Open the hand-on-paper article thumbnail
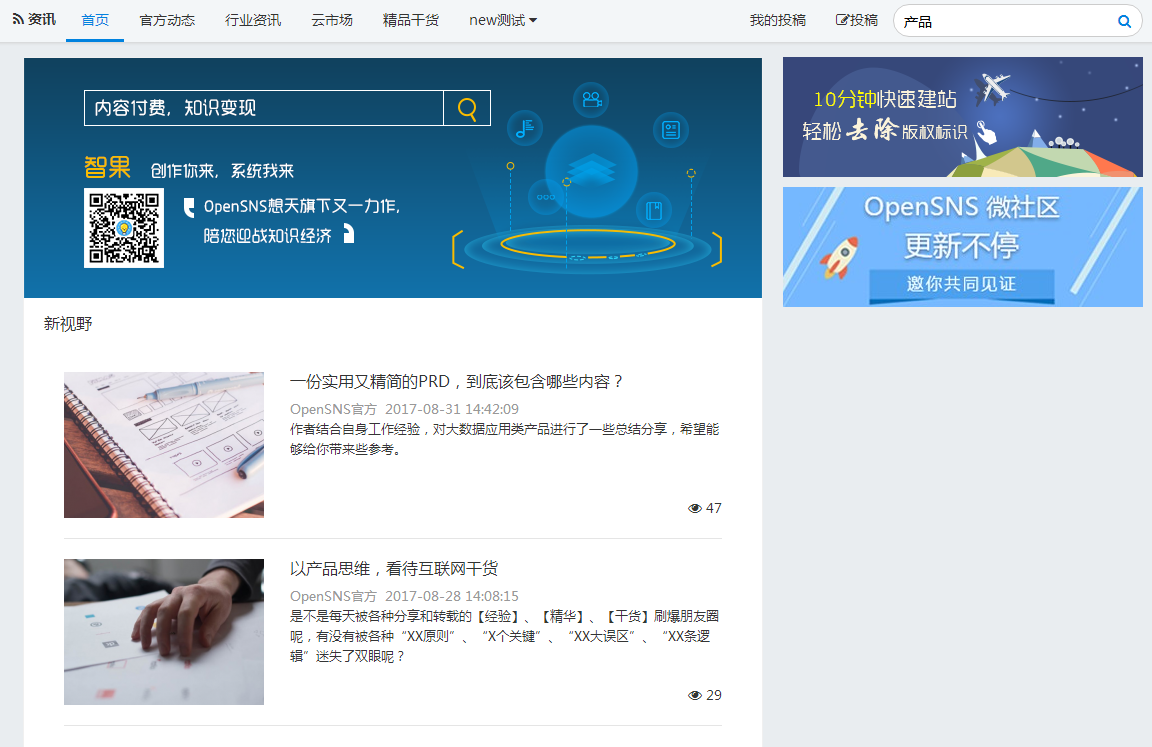 (164, 632)
